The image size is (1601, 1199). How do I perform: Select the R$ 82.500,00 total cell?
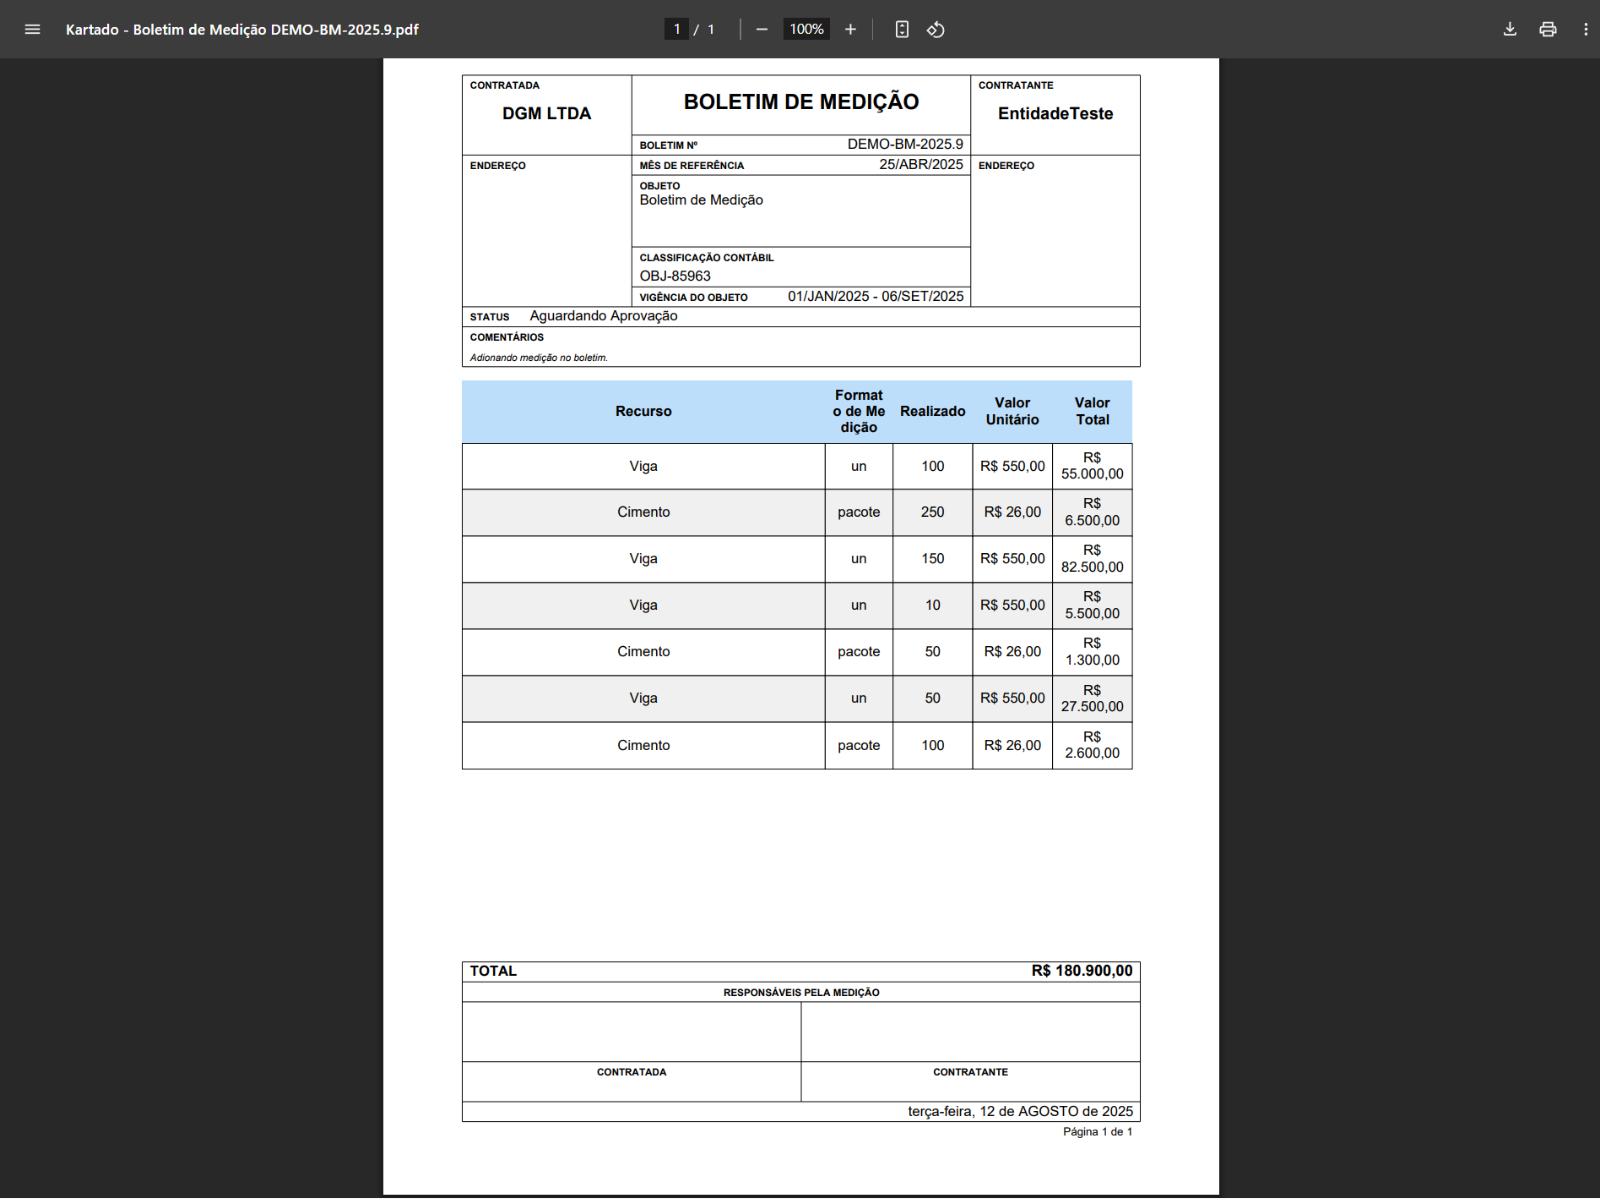pos(1092,559)
